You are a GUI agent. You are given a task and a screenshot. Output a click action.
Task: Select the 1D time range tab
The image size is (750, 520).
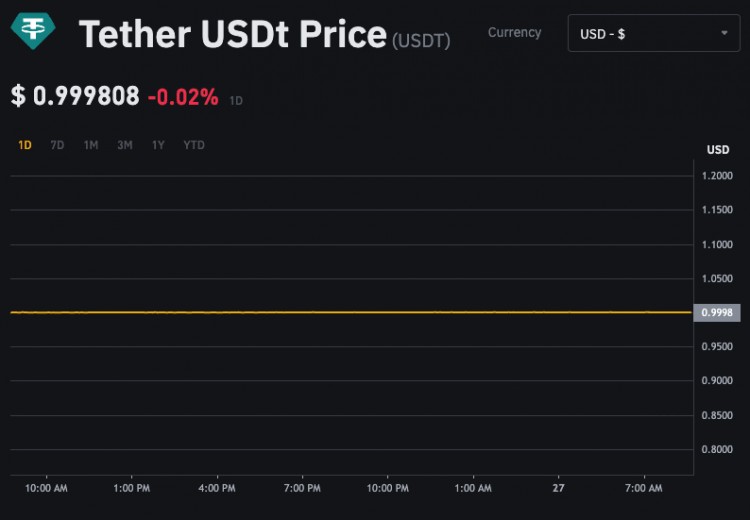pos(25,145)
